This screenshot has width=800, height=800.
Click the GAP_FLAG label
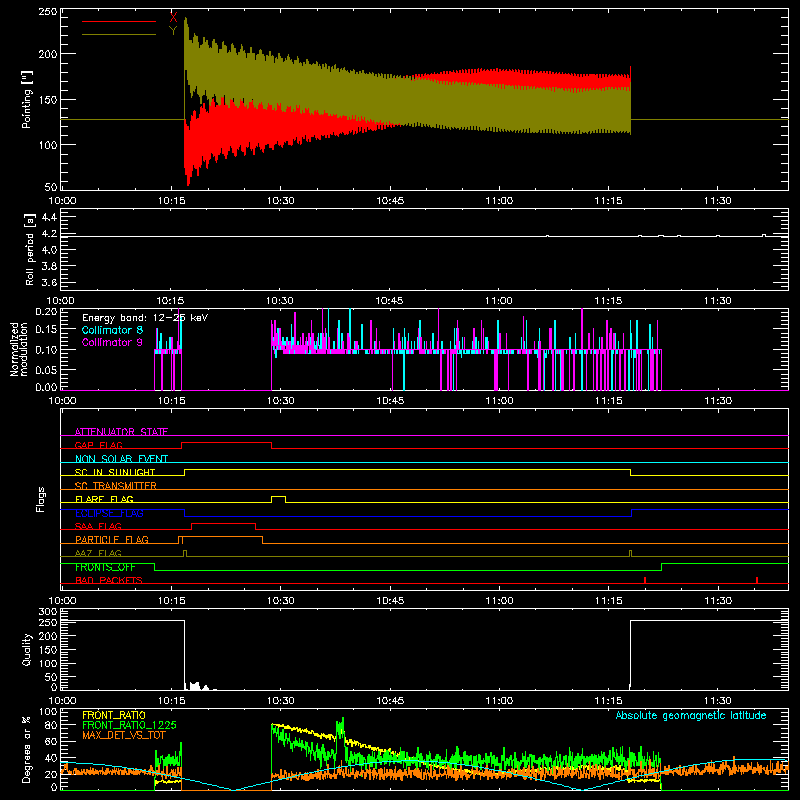click(98, 445)
